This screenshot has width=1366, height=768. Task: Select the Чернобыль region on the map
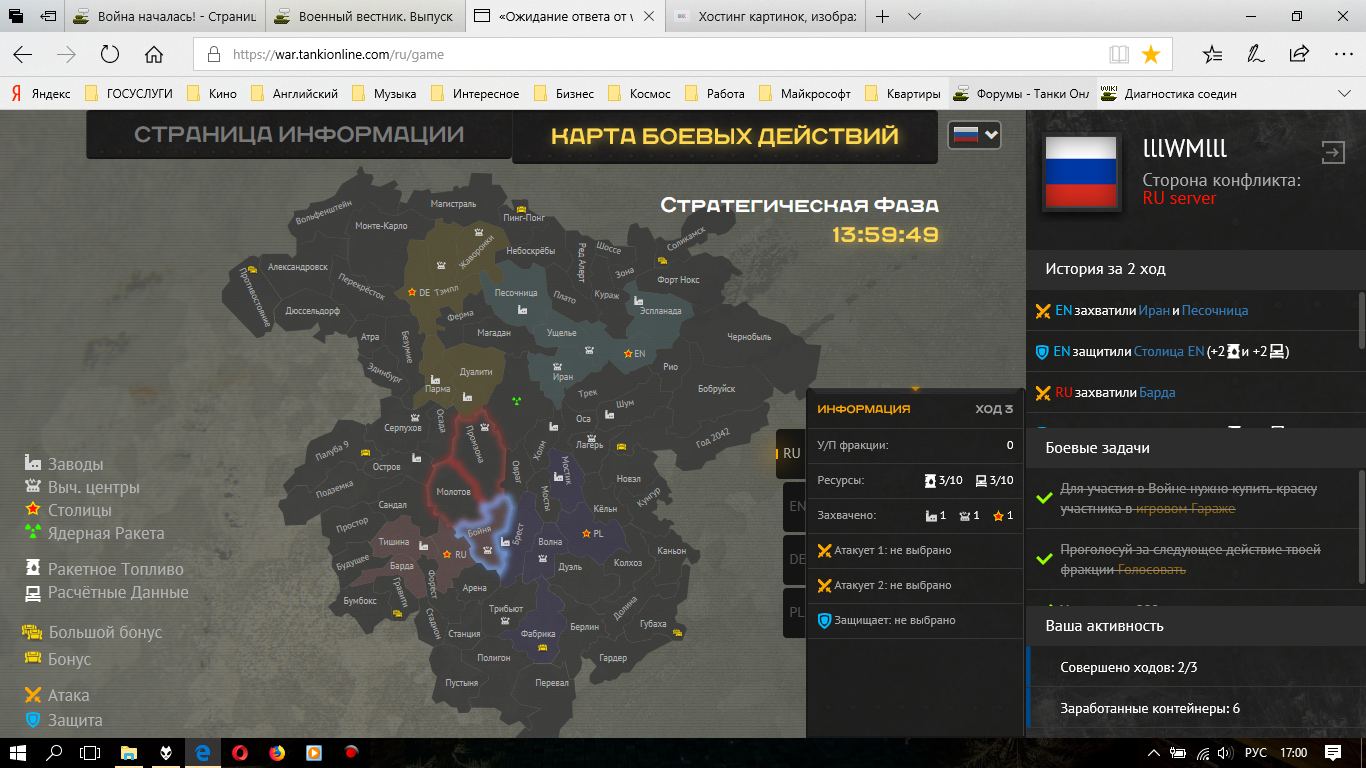(x=750, y=337)
